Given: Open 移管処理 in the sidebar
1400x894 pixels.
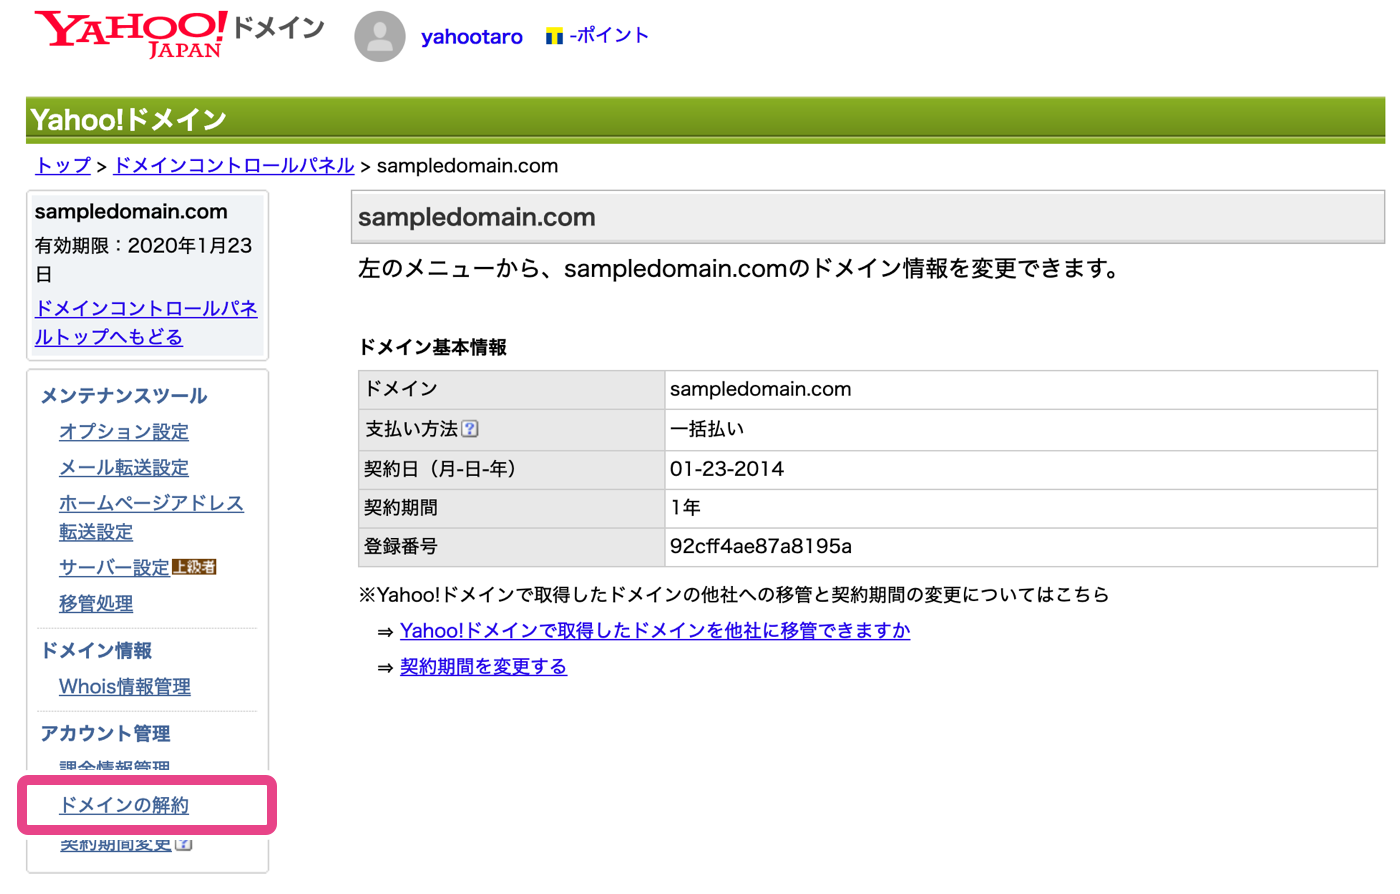Looking at the screenshot, I should click(96, 604).
